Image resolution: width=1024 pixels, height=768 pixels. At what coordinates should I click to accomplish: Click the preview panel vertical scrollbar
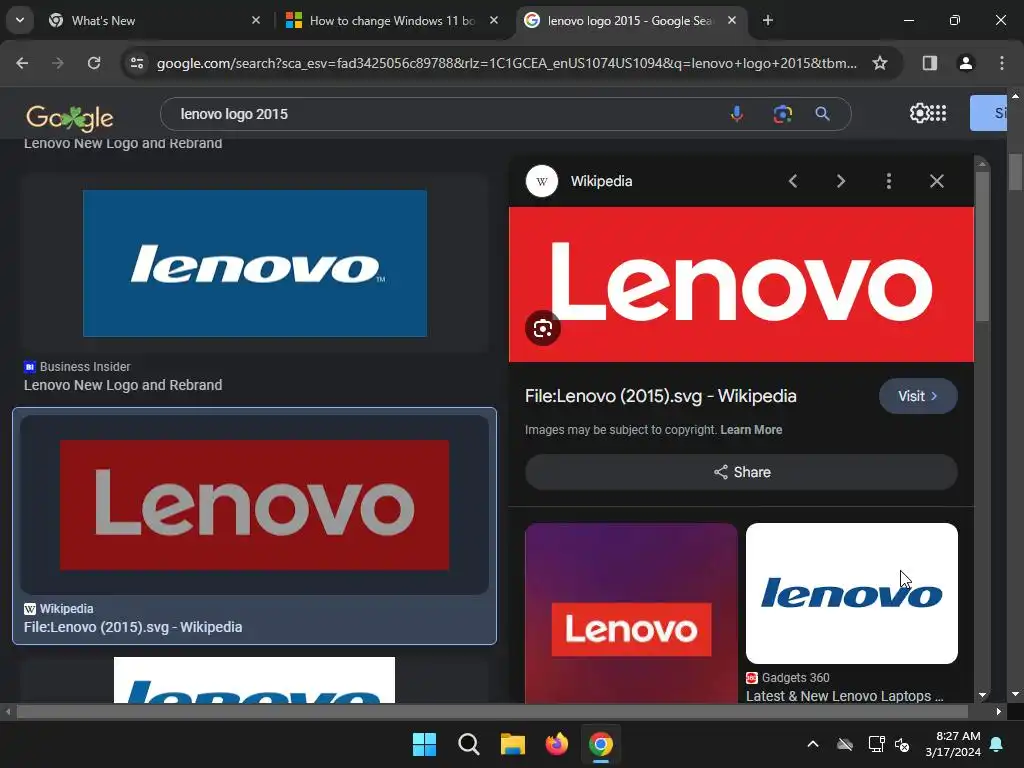coord(982,247)
